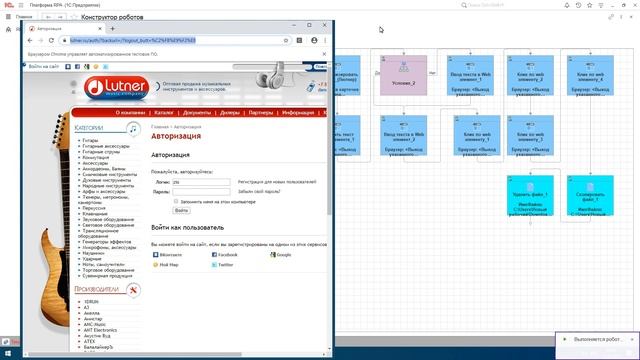Open the Документы menu item
The image size is (640, 360).
coord(197,113)
